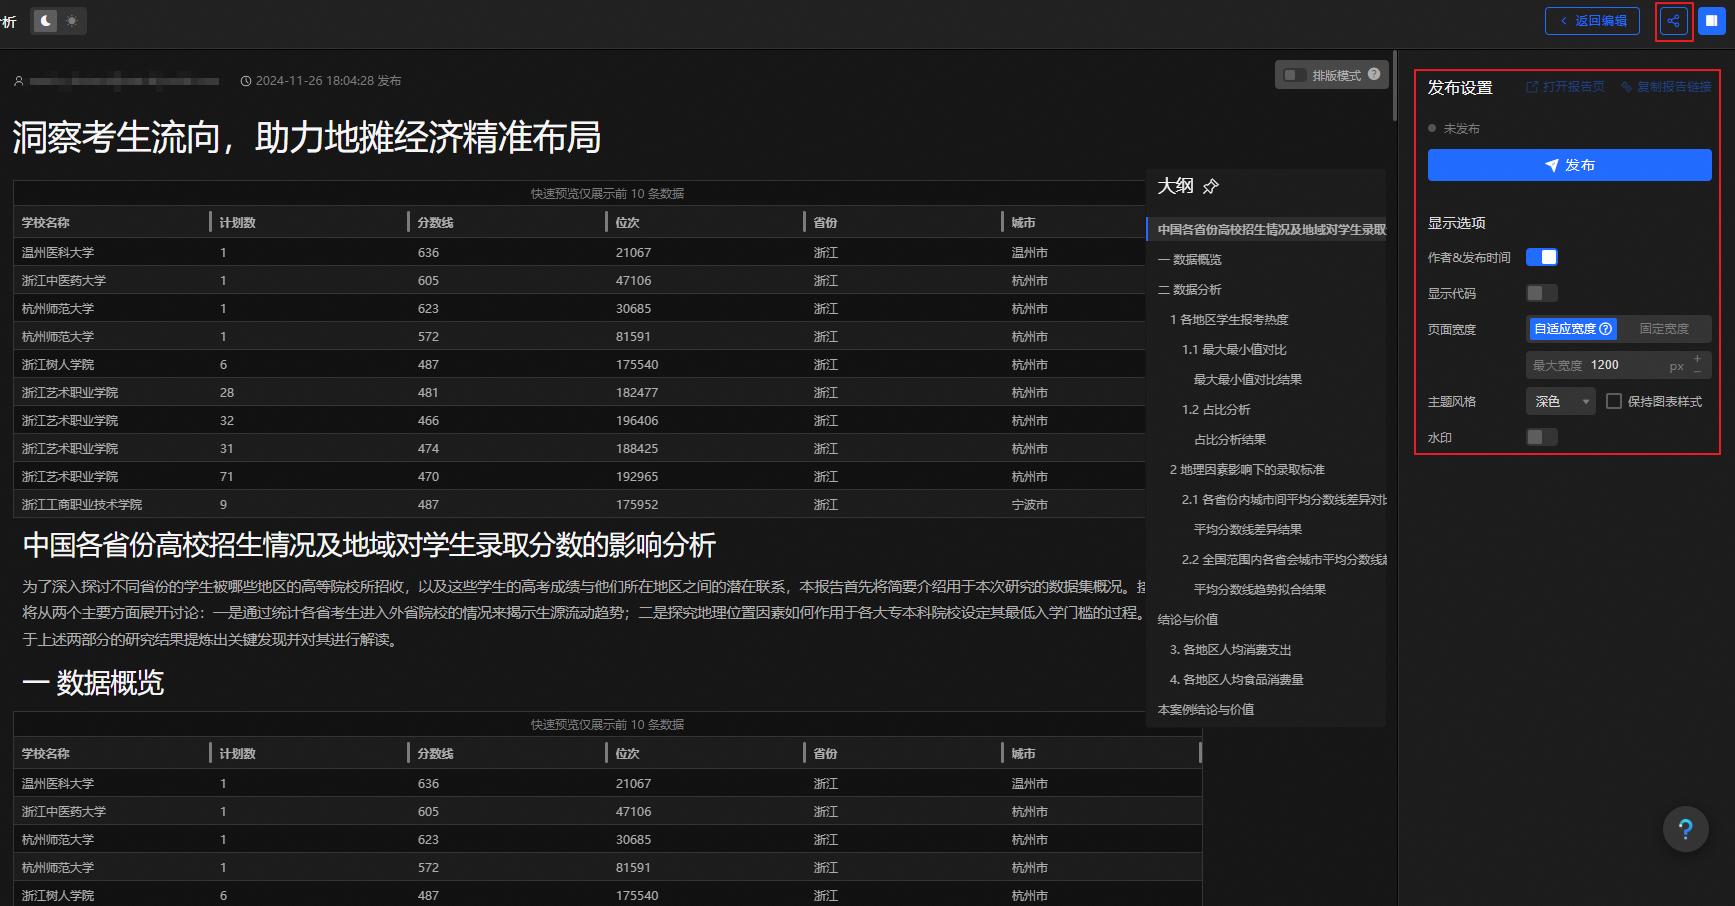Toggle the side panel layout icon
This screenshot has width=1735, height=906.
click(1711, 21)
